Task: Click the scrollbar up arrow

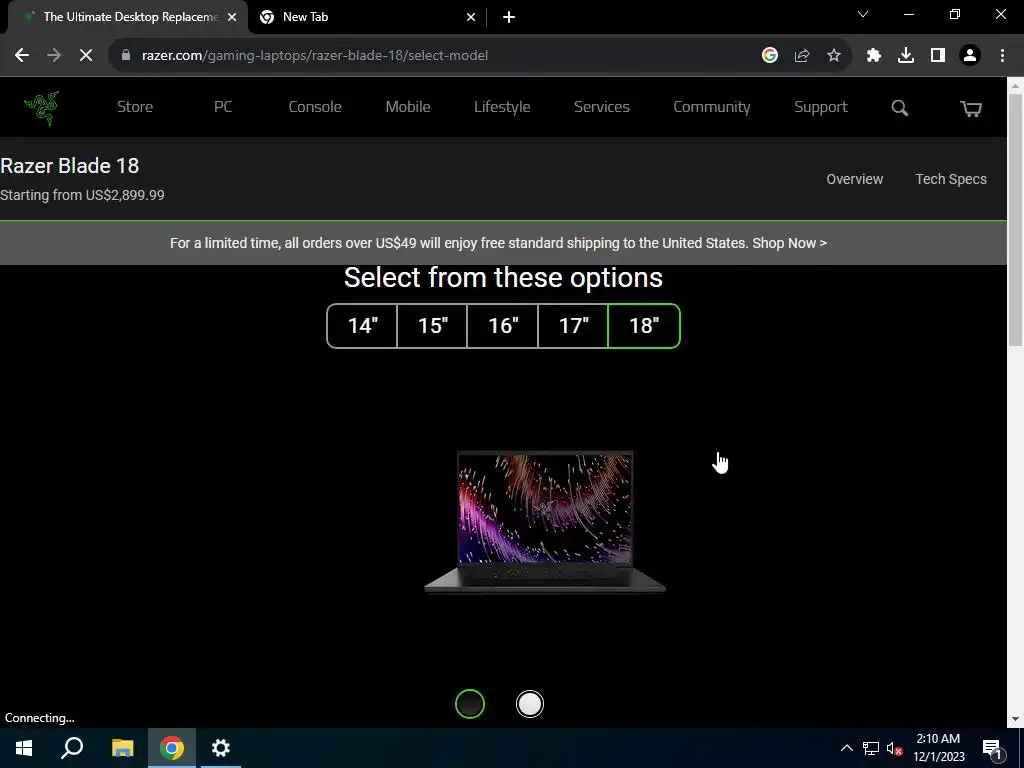Action: 1016,85
